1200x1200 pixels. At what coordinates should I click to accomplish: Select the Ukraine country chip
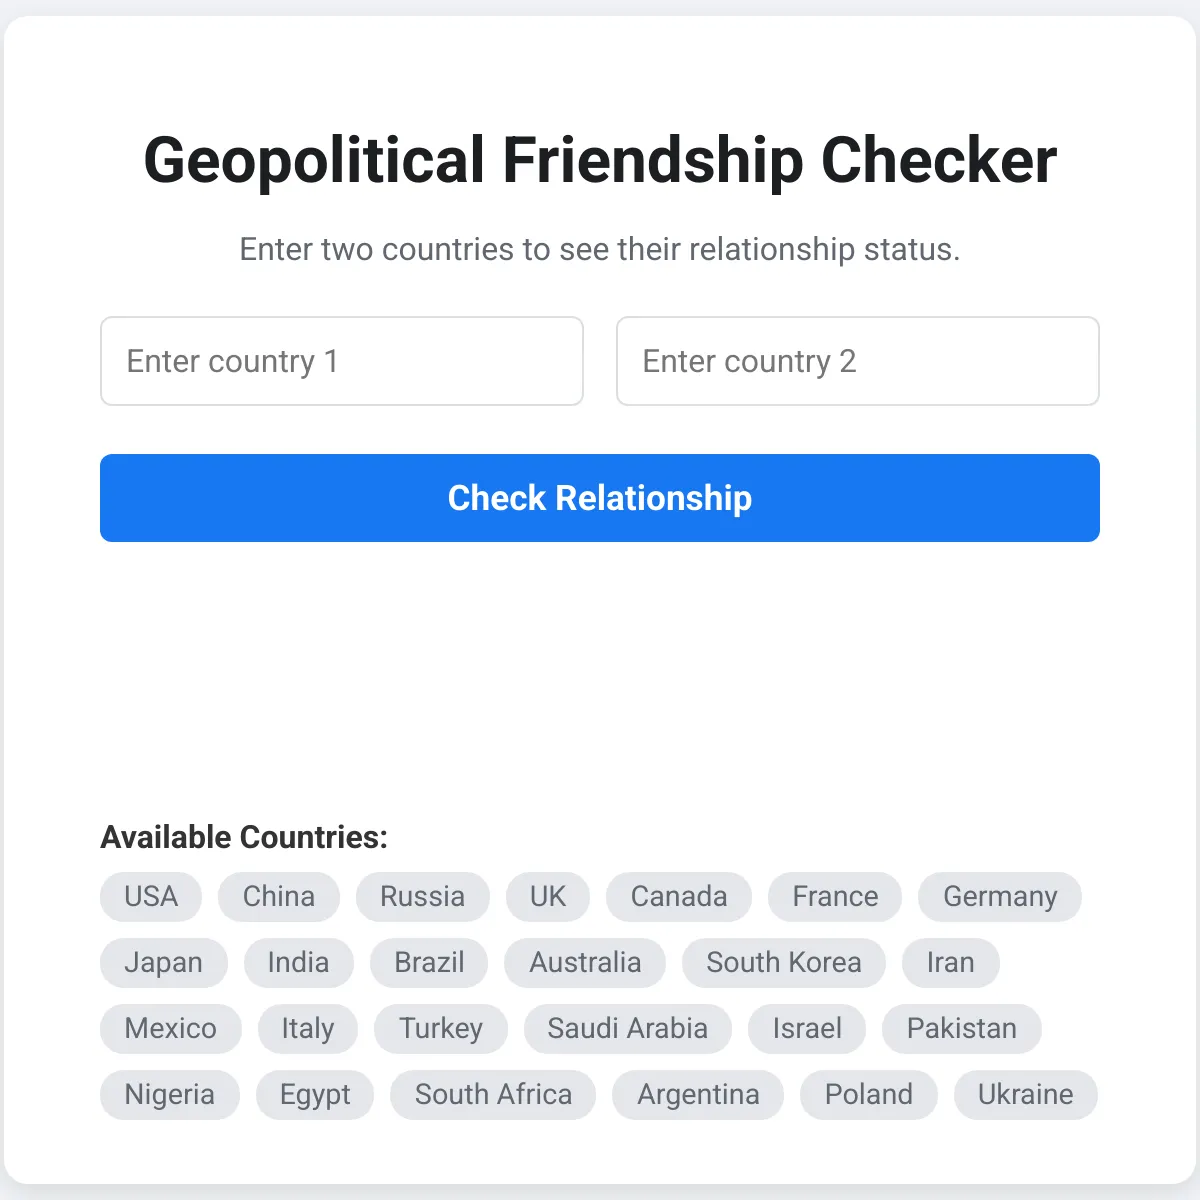coord(1026,1094)
